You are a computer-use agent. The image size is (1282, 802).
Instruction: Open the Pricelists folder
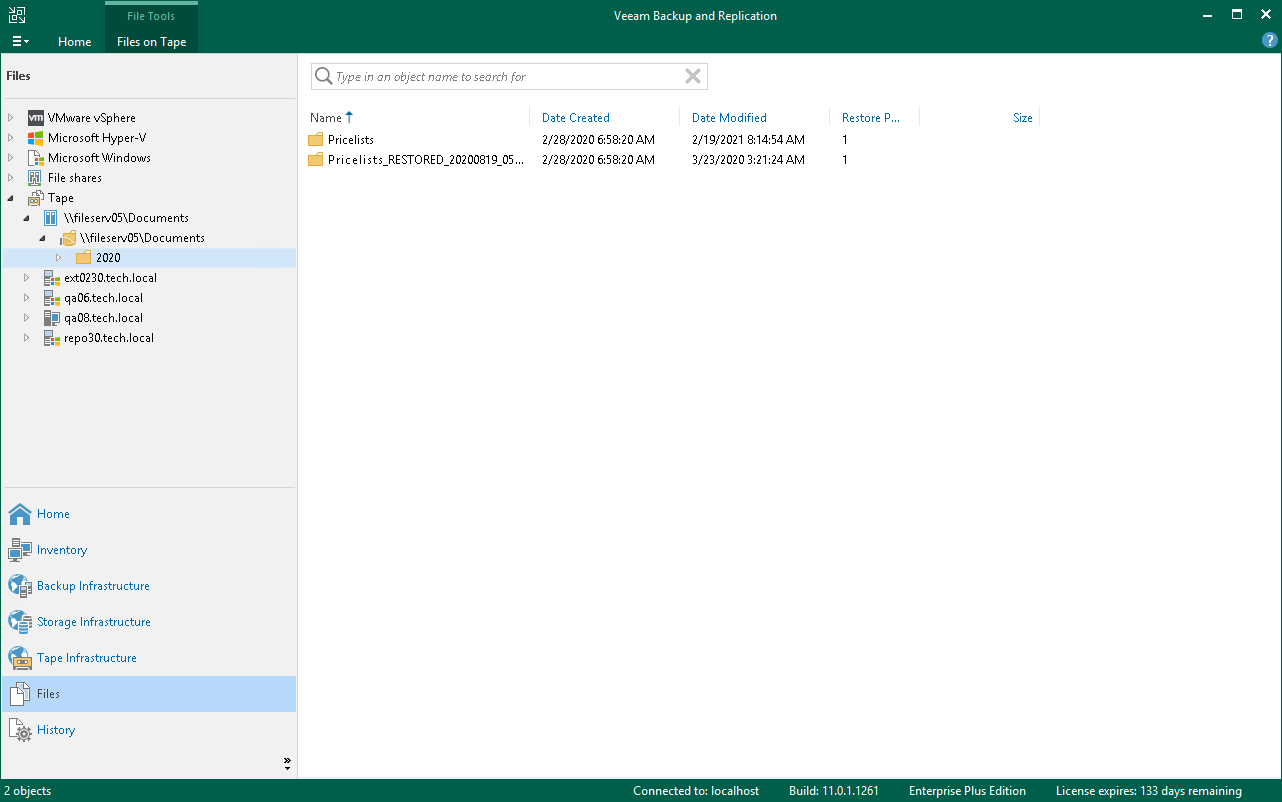(x=350, y=139)
